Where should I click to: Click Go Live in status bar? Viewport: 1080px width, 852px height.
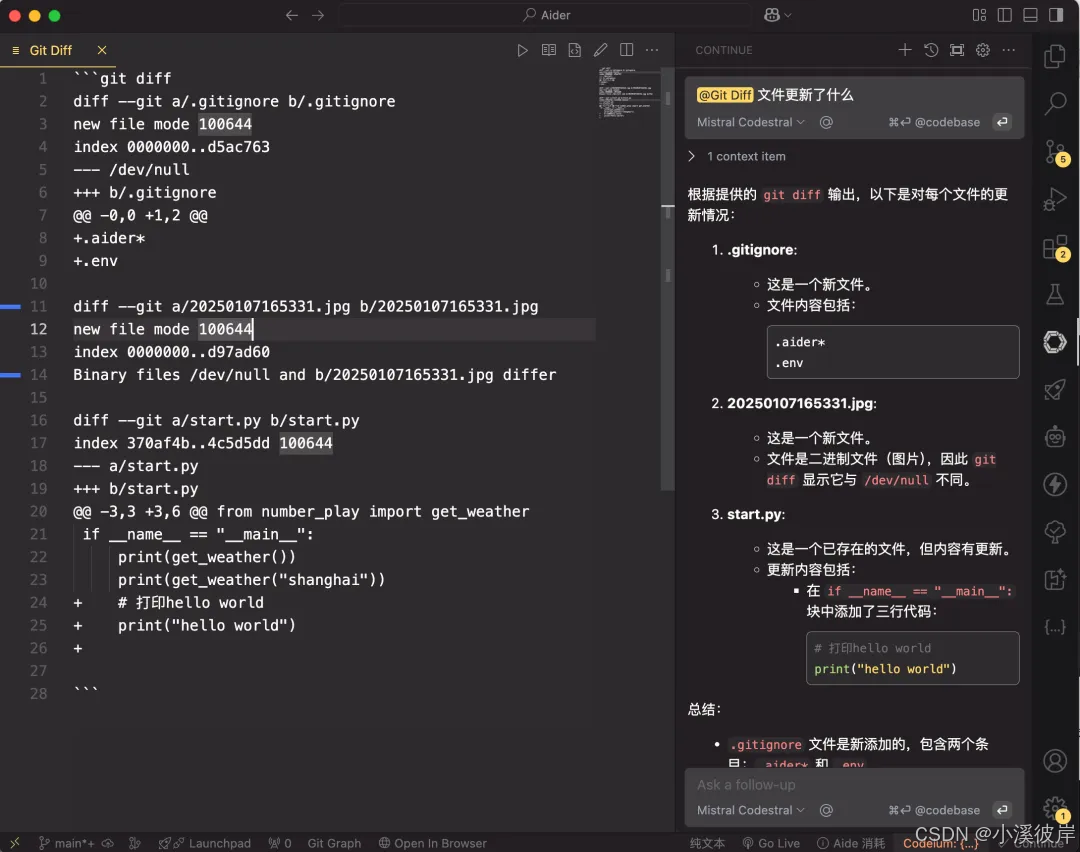pos(771,843)
